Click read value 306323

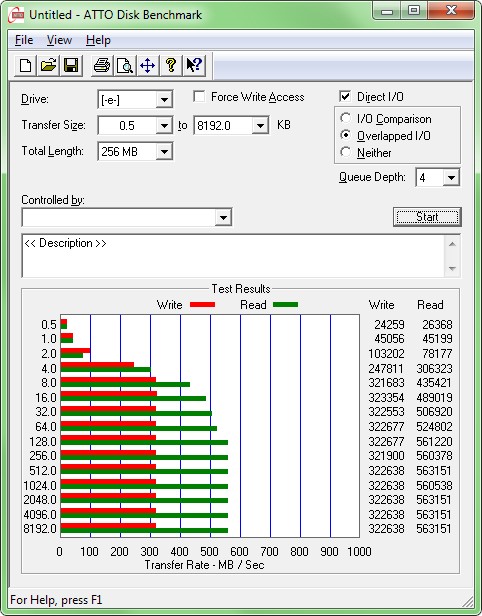[x=434, y=368]
